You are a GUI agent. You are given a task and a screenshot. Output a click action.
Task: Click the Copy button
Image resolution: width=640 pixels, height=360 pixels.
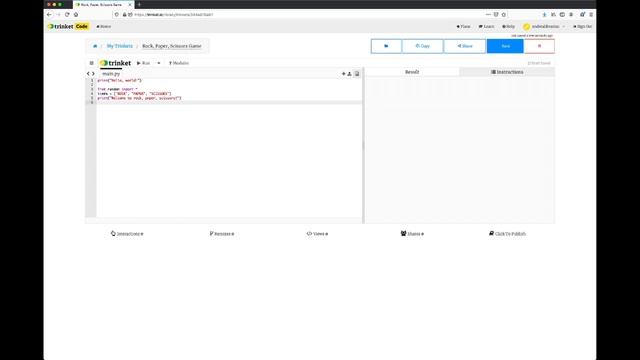point(422,46)
